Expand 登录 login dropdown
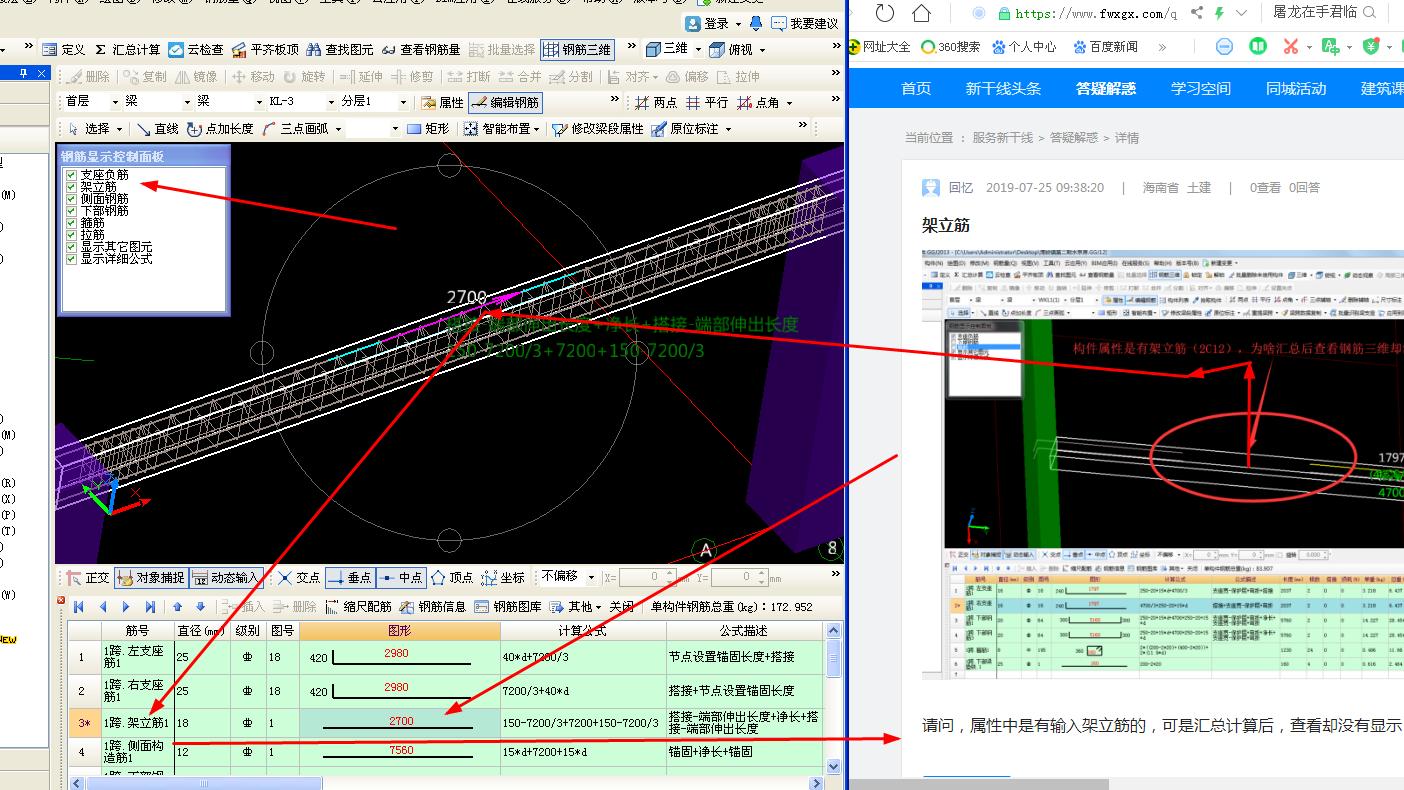Screen dimensions: 1404x790 click(738, 24)
